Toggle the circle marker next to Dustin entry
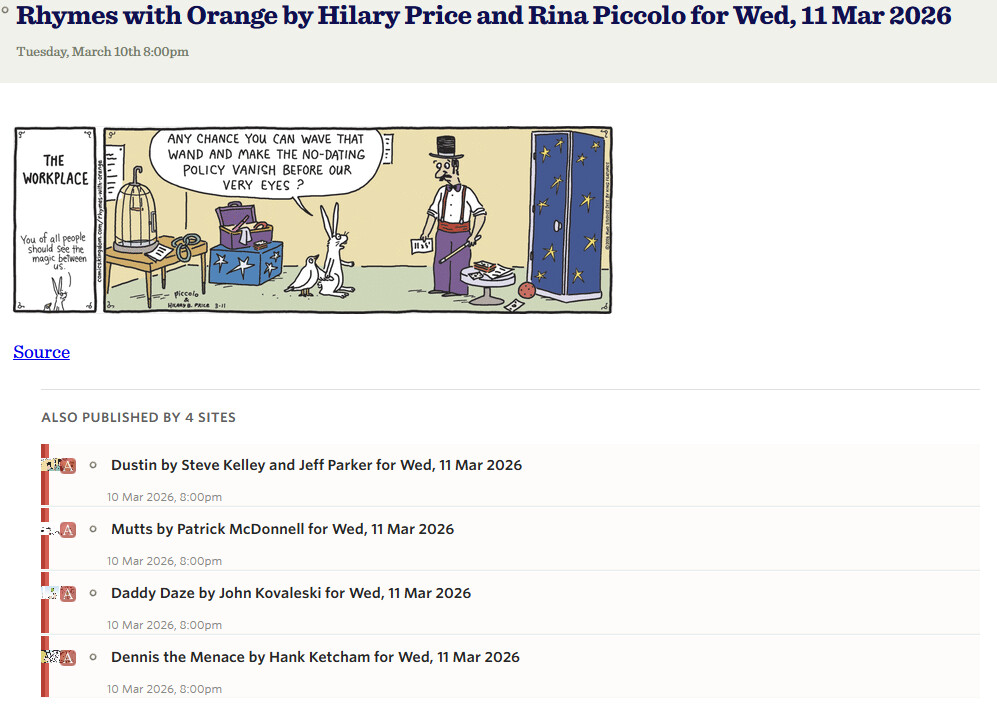This screenshot has height=726, width=997. [93, 465]
